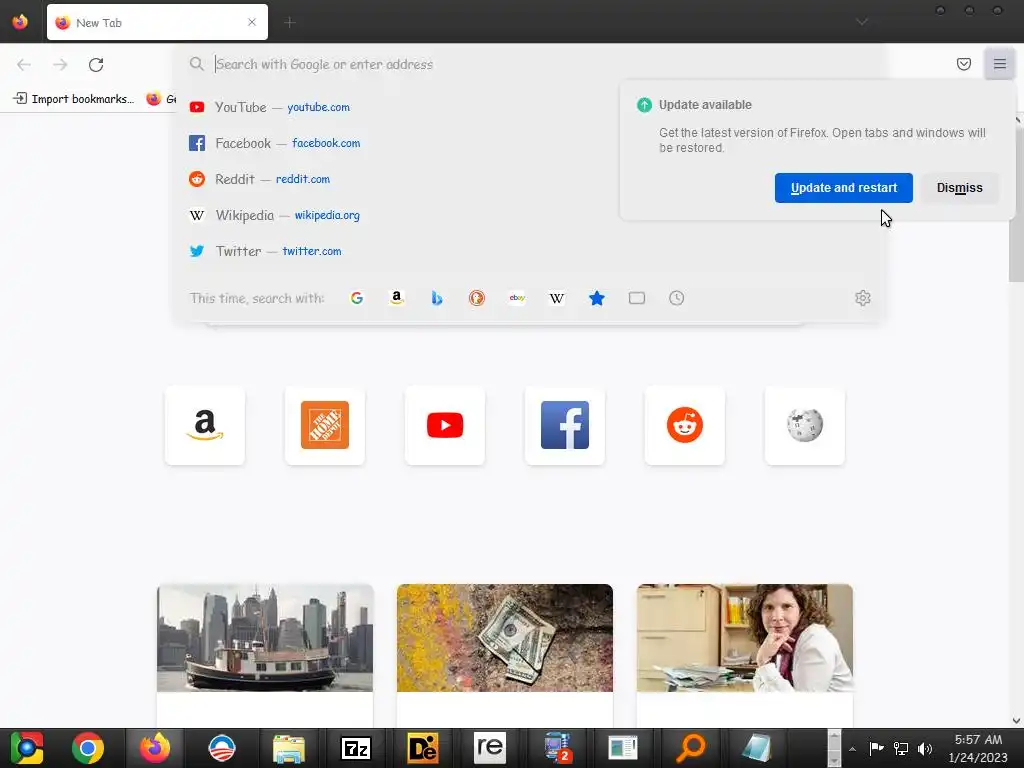The height and width of the screenshot is (768, 1024).
Task: Open Facebook top site tile
Action: [x=565, y=425]
